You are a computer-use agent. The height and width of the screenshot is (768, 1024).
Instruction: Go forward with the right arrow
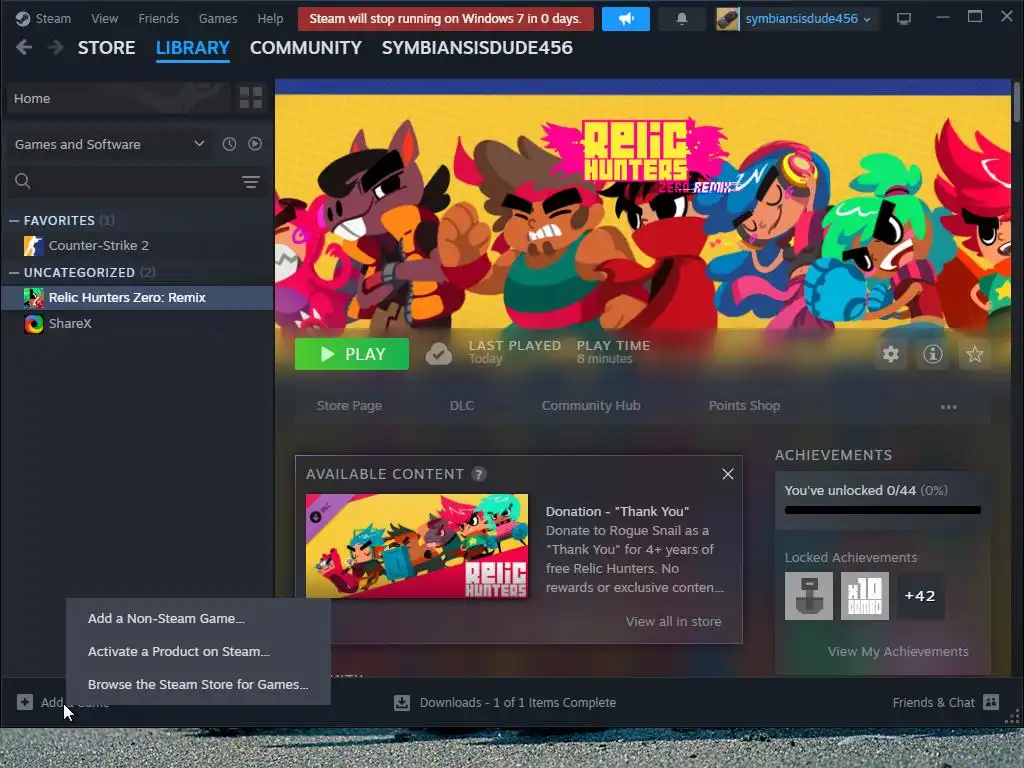pos(56,47)
